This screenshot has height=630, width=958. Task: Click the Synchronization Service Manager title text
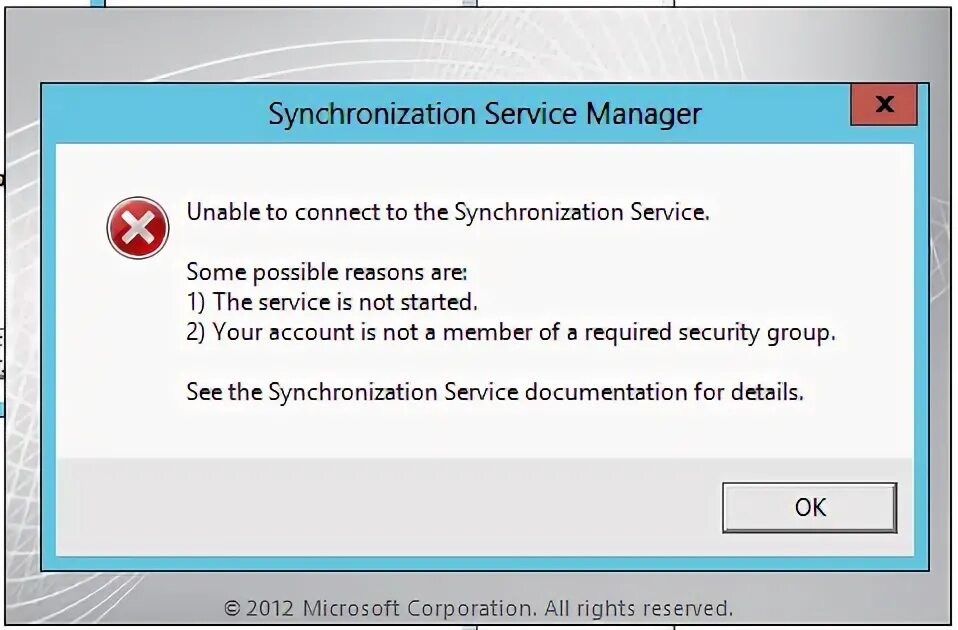[484, 113]
